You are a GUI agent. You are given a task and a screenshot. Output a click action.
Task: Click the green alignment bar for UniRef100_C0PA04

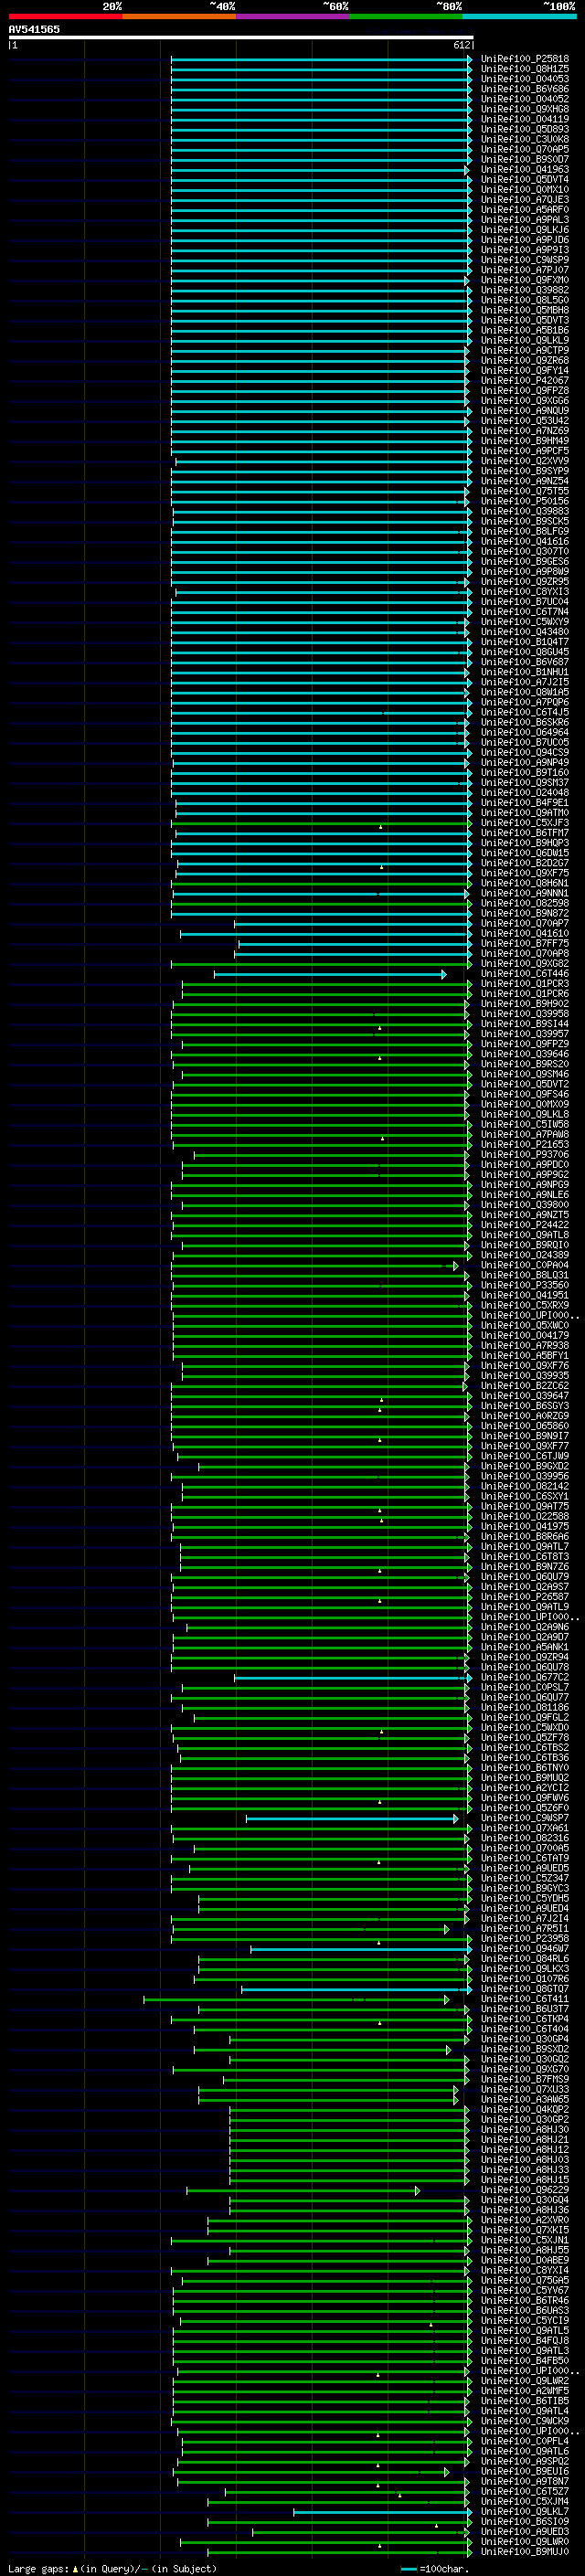coord(315,1265)
